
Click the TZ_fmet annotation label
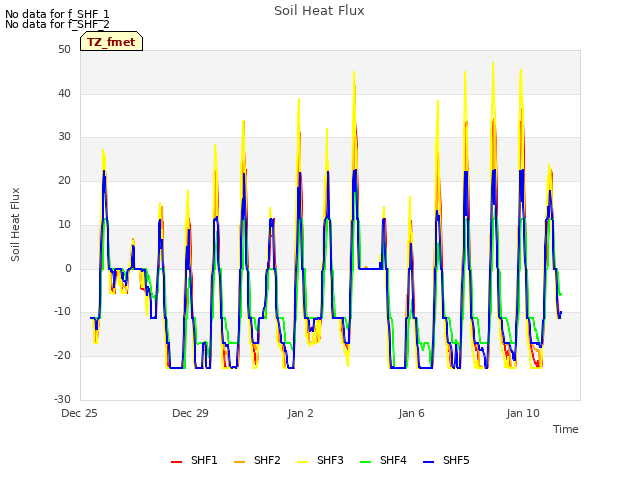[111, 42]
